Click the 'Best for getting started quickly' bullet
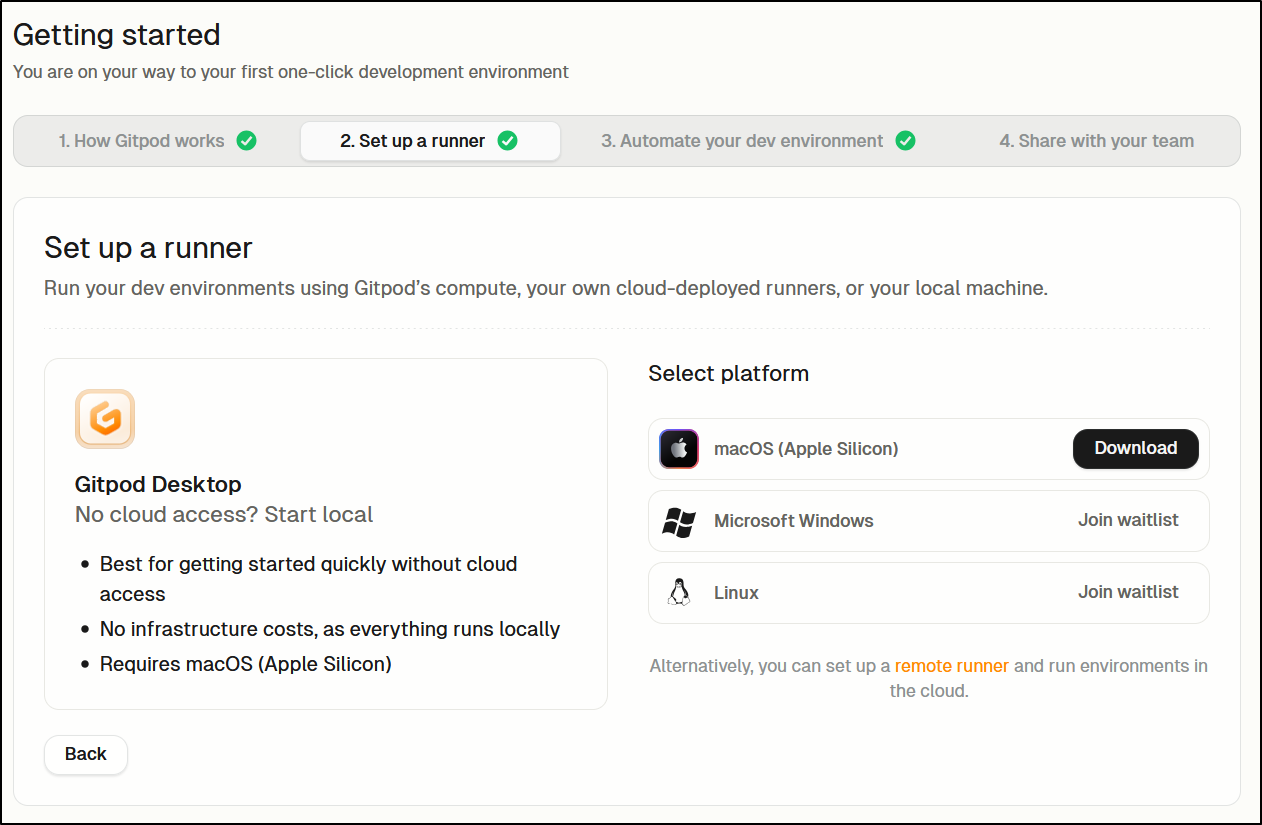 (309, 579)
